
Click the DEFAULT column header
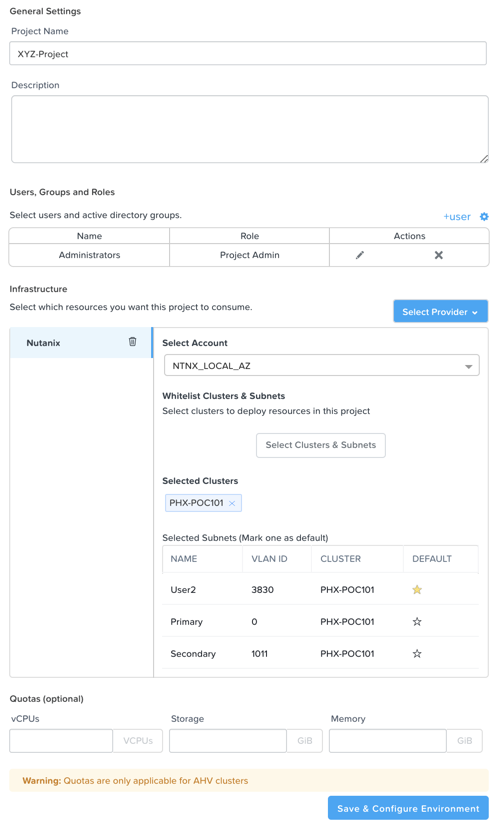[x=432, y=559]
